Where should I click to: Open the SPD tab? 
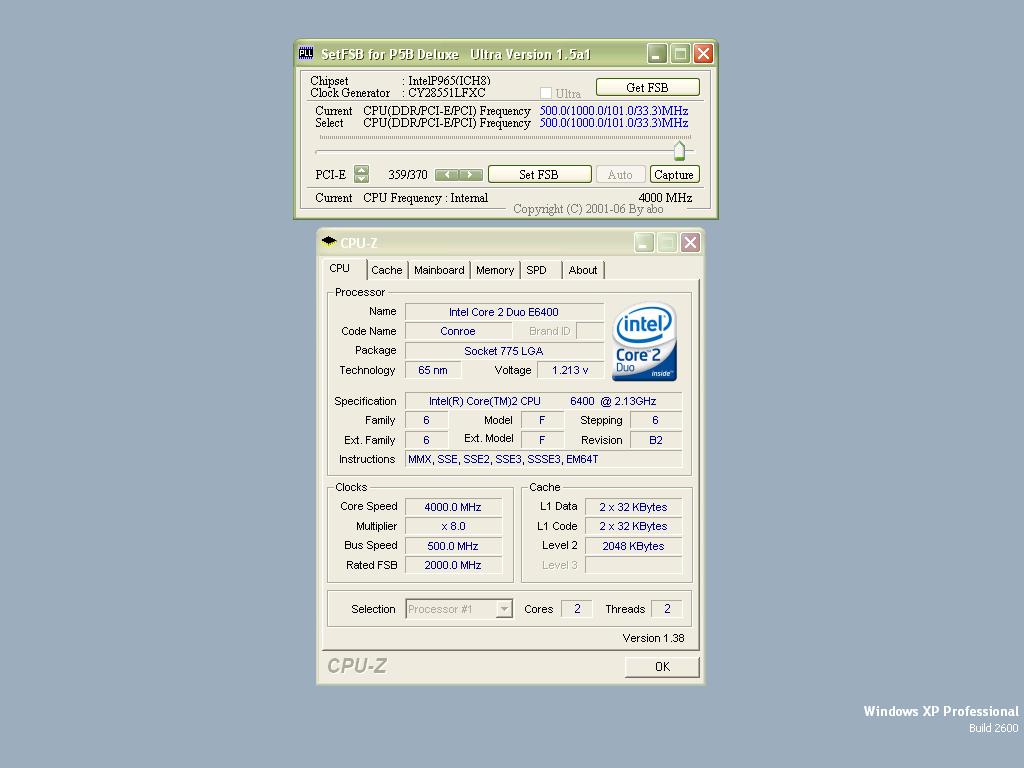coord(536,270)
